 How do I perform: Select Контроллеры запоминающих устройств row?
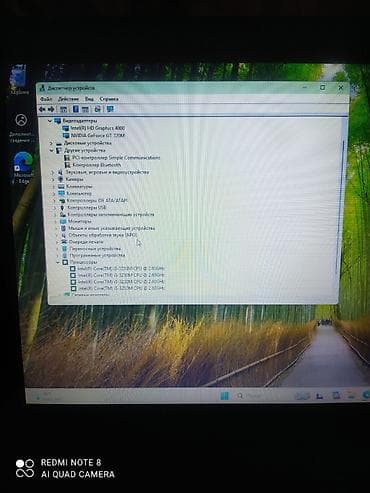[x=111, y=214]
